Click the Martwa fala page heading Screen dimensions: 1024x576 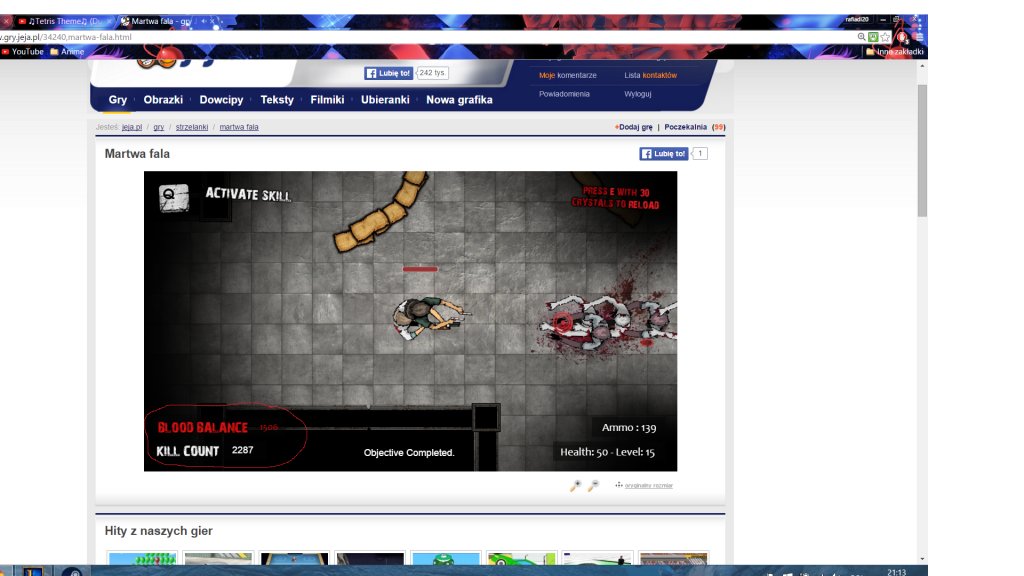[137, 154]
